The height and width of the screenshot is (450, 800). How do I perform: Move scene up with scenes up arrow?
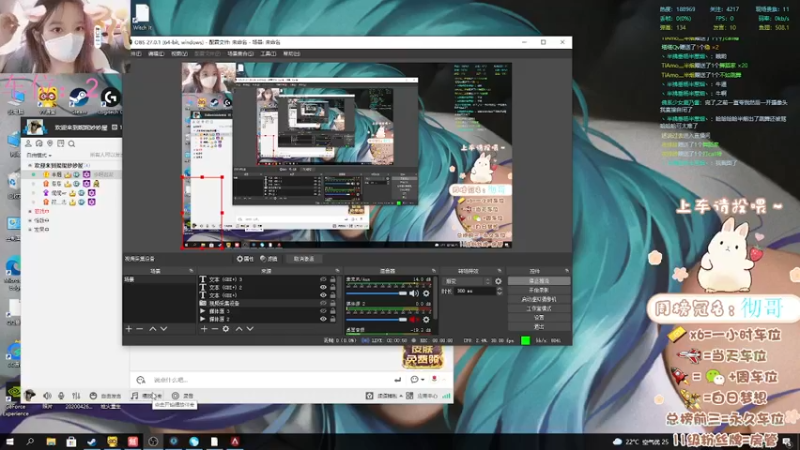point(153,329)
